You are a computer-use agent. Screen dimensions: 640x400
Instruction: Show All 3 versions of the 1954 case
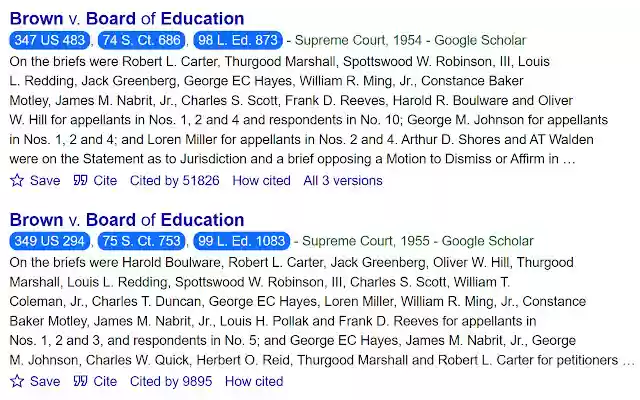(343, 181)
